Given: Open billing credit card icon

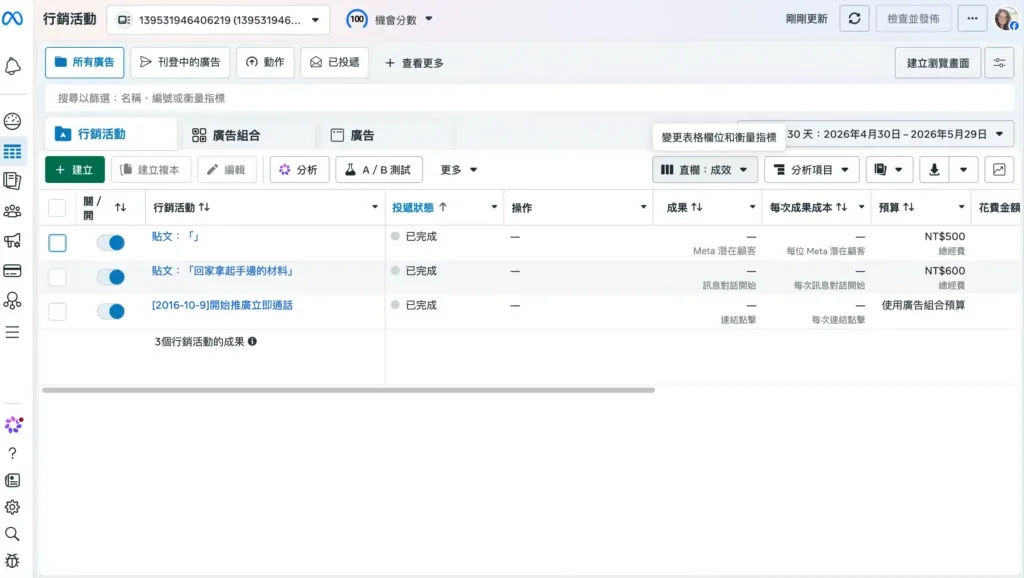Looking at the screenshot, I should coord(12,270).
